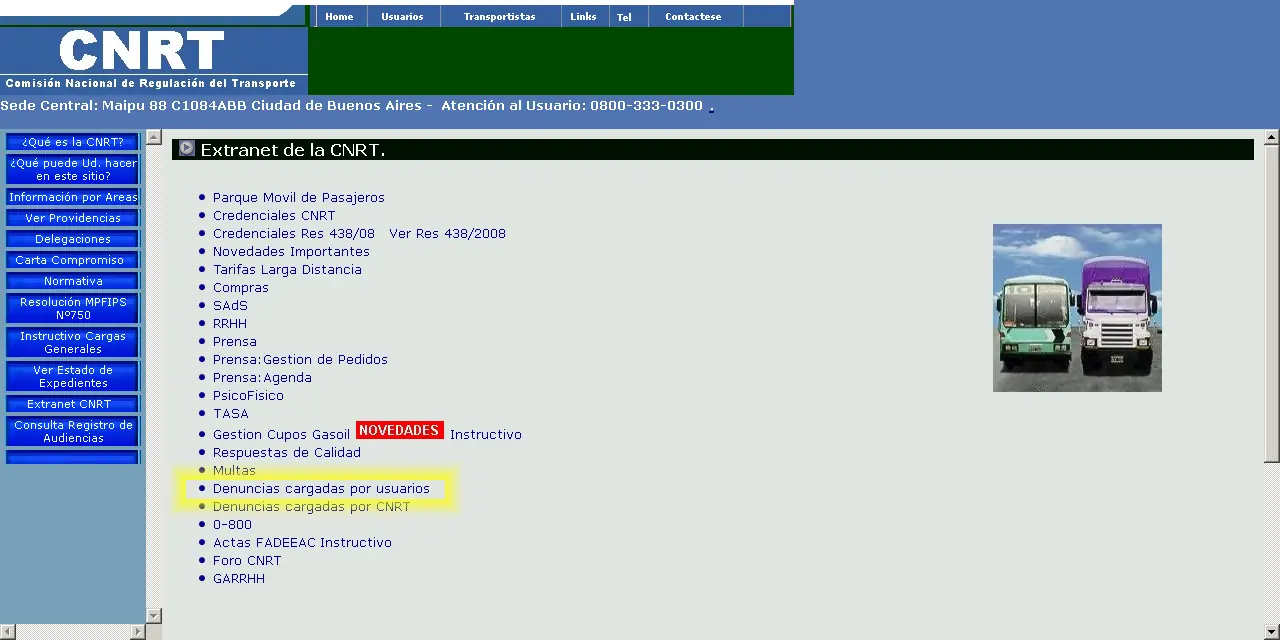Open the Tarifas Larga Distancia link
This screenshot has width=1280, height=640.
pos(287,270)
